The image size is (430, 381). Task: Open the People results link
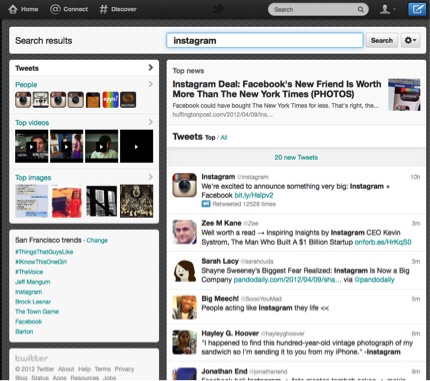point(26,85)
